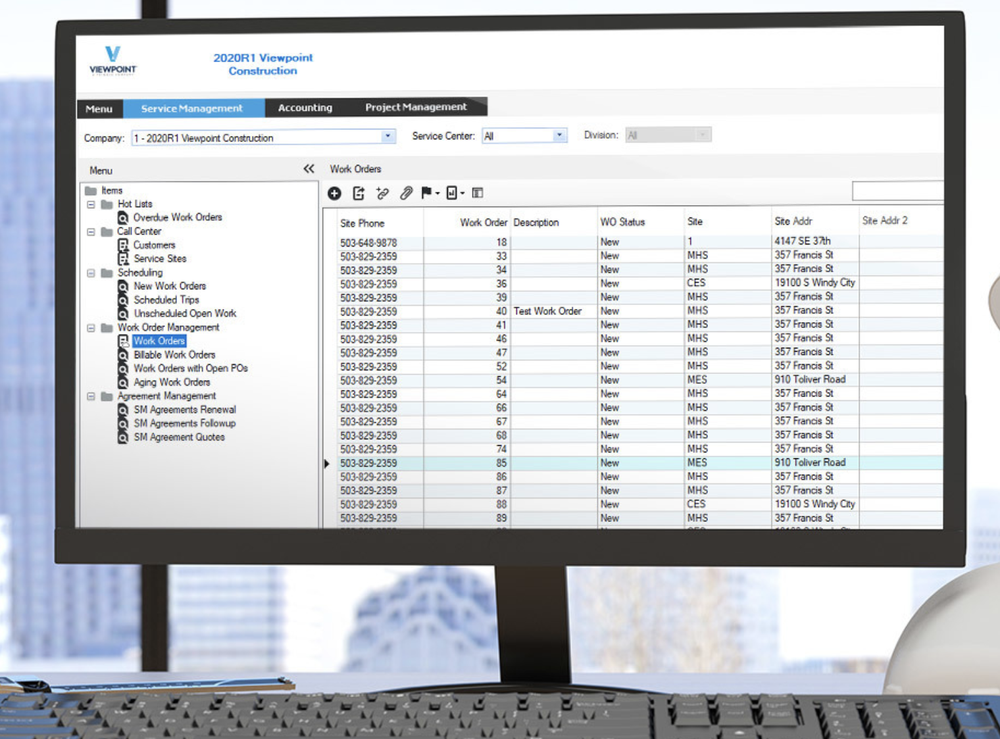Click the flag icon in the toolbar

(x=427, y=193)
